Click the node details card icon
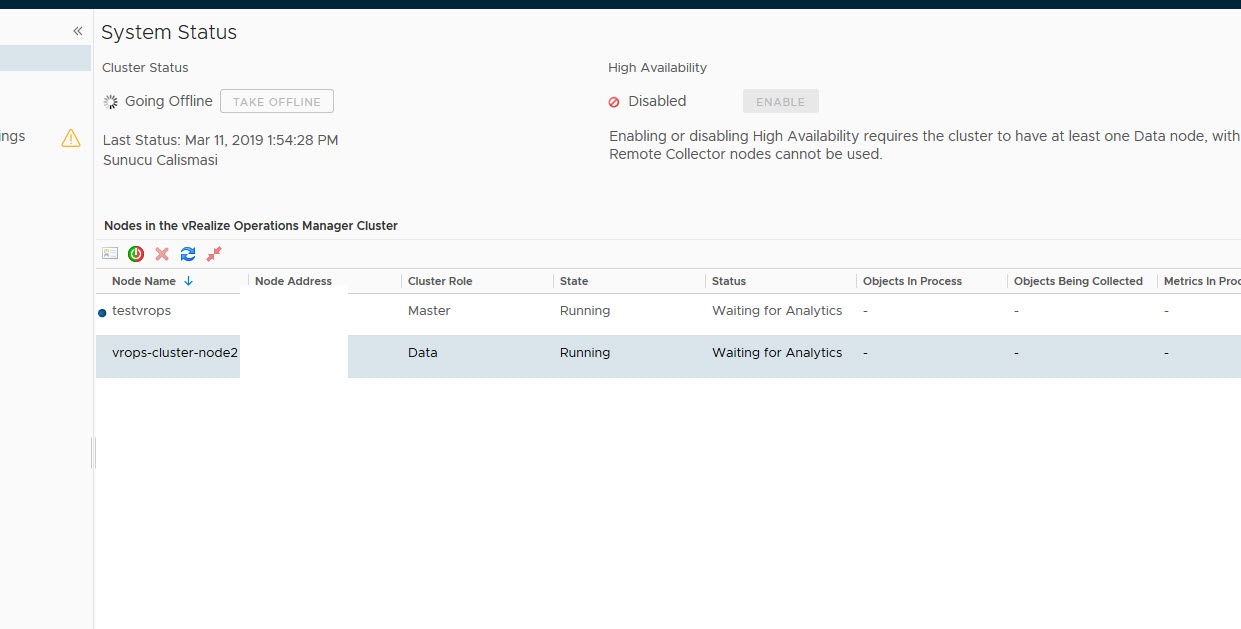 [x=110, y=254]
